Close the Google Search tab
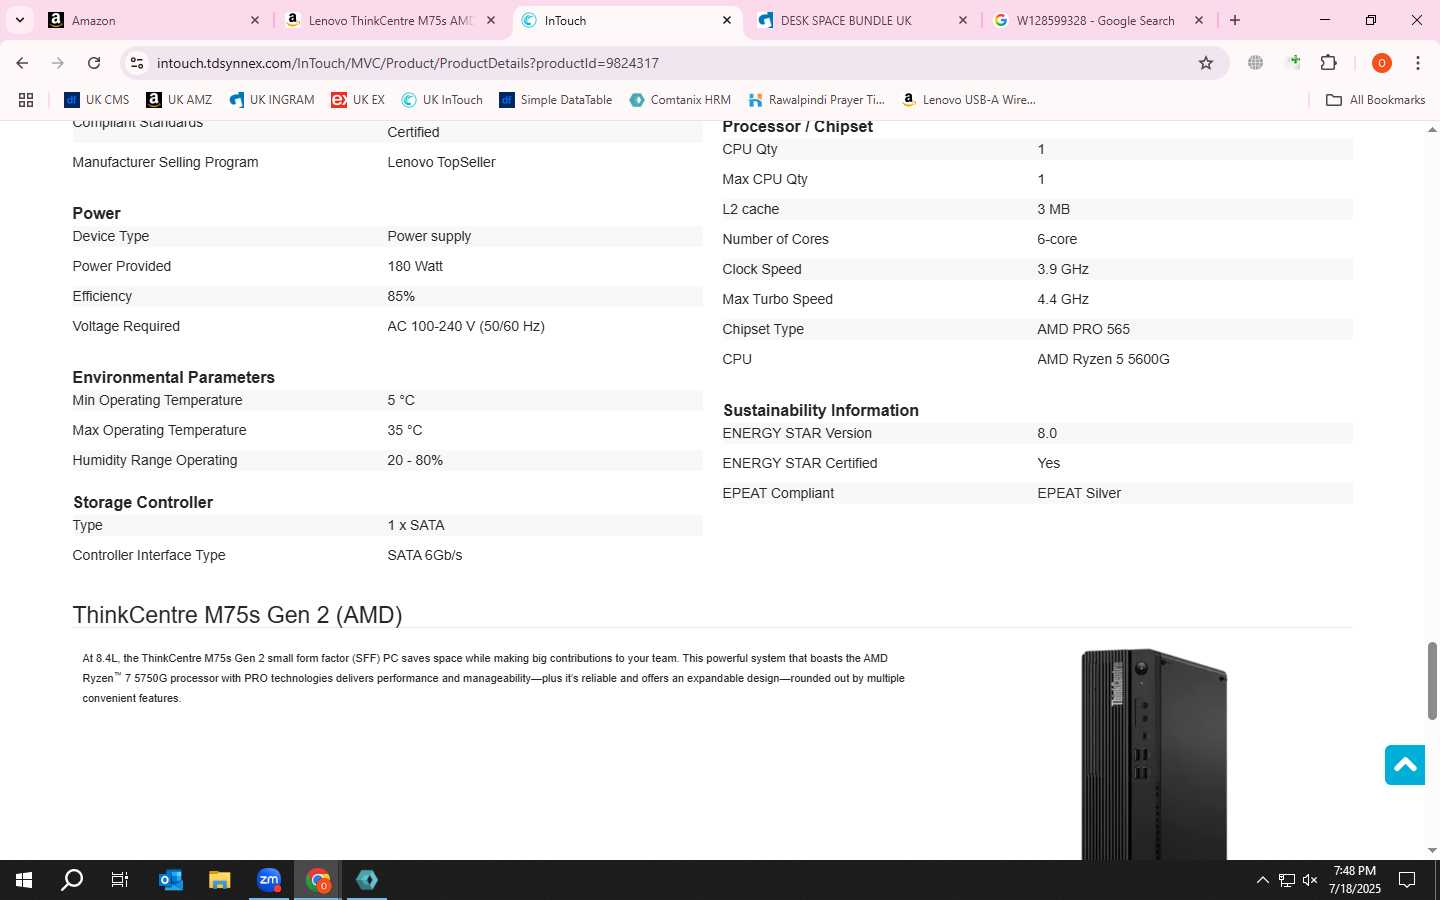Image resolution: width=1440 pixels, height=900 pixels. pos(1199,20)
